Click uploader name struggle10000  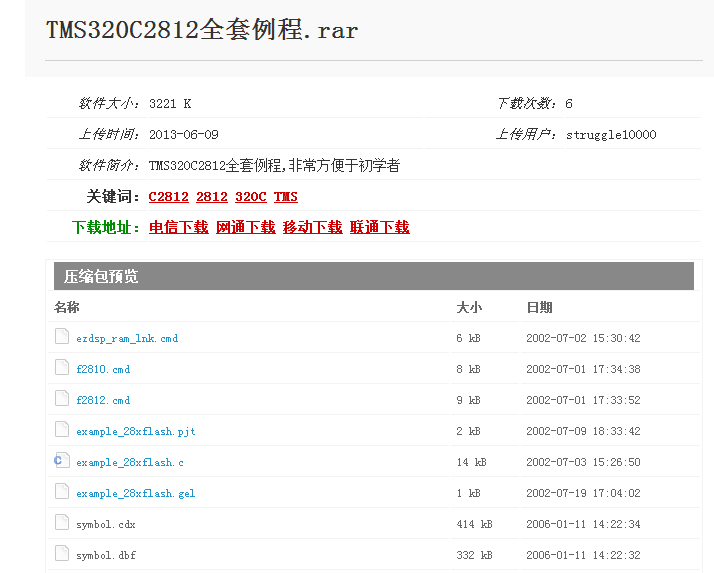pos(611,135)
